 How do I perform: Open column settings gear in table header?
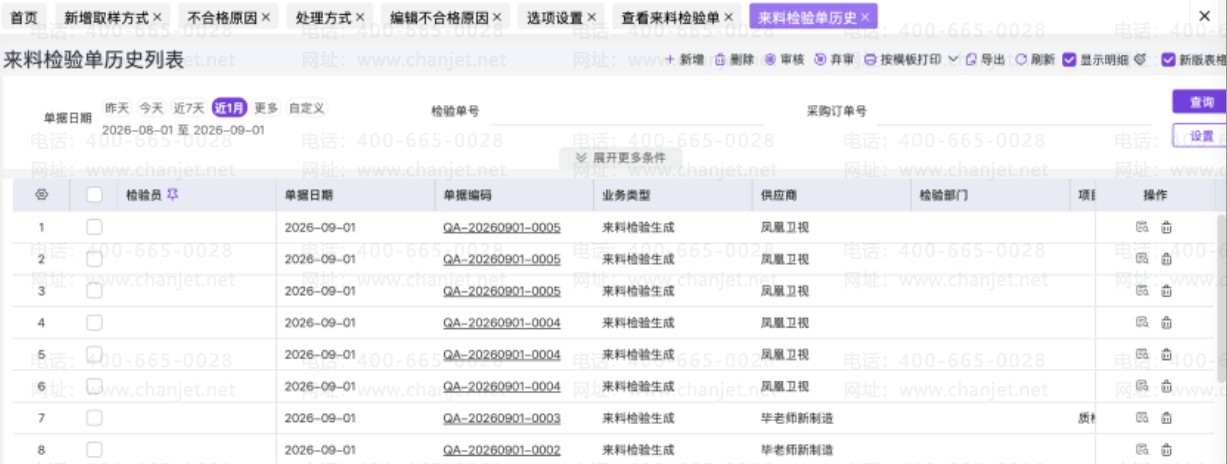[x=41, y=195]
